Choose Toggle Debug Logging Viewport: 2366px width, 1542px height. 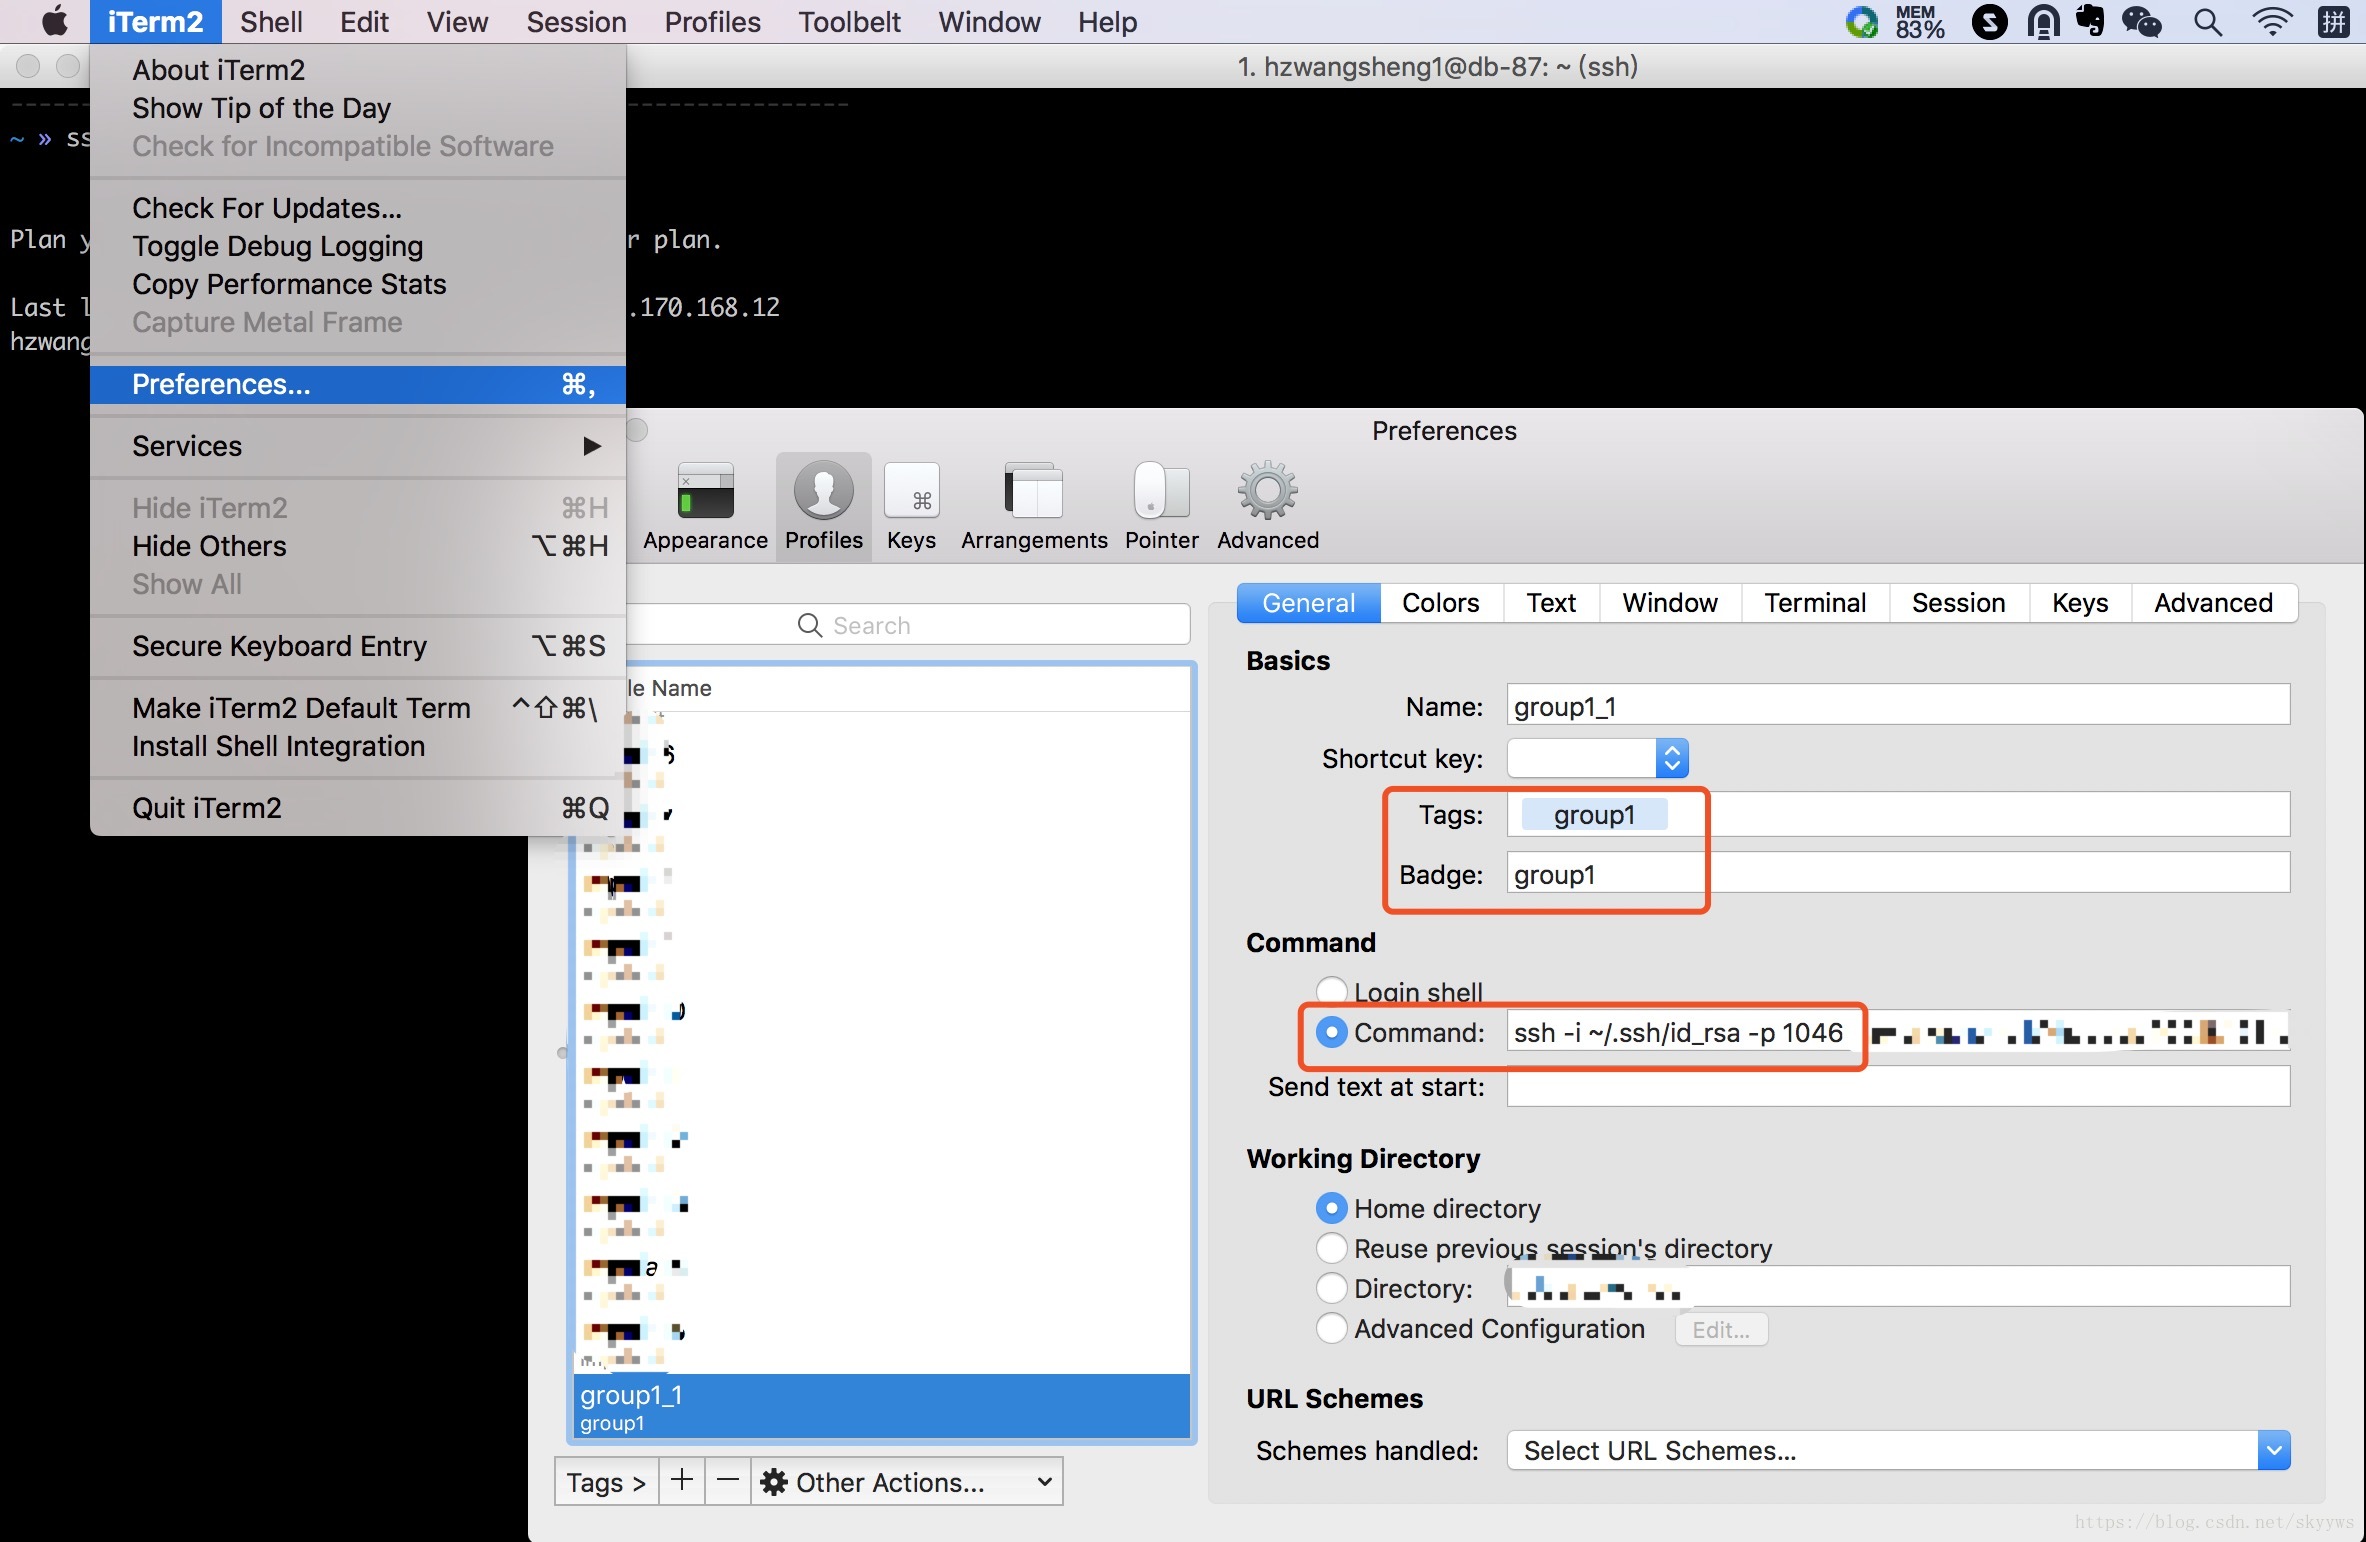click(x=357, y=246)
